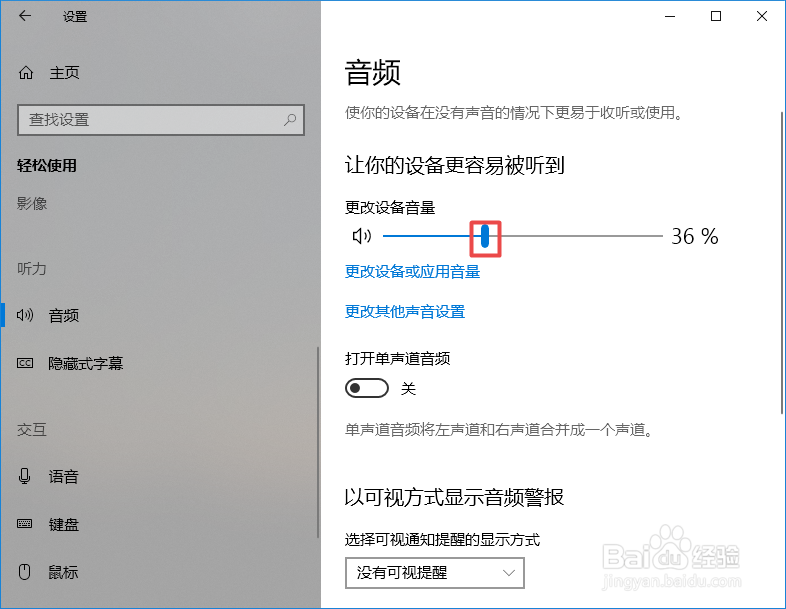This screenshot has height=609, width=786.
Task: Open the 更改其他声音设置 link
Action: 405,311
